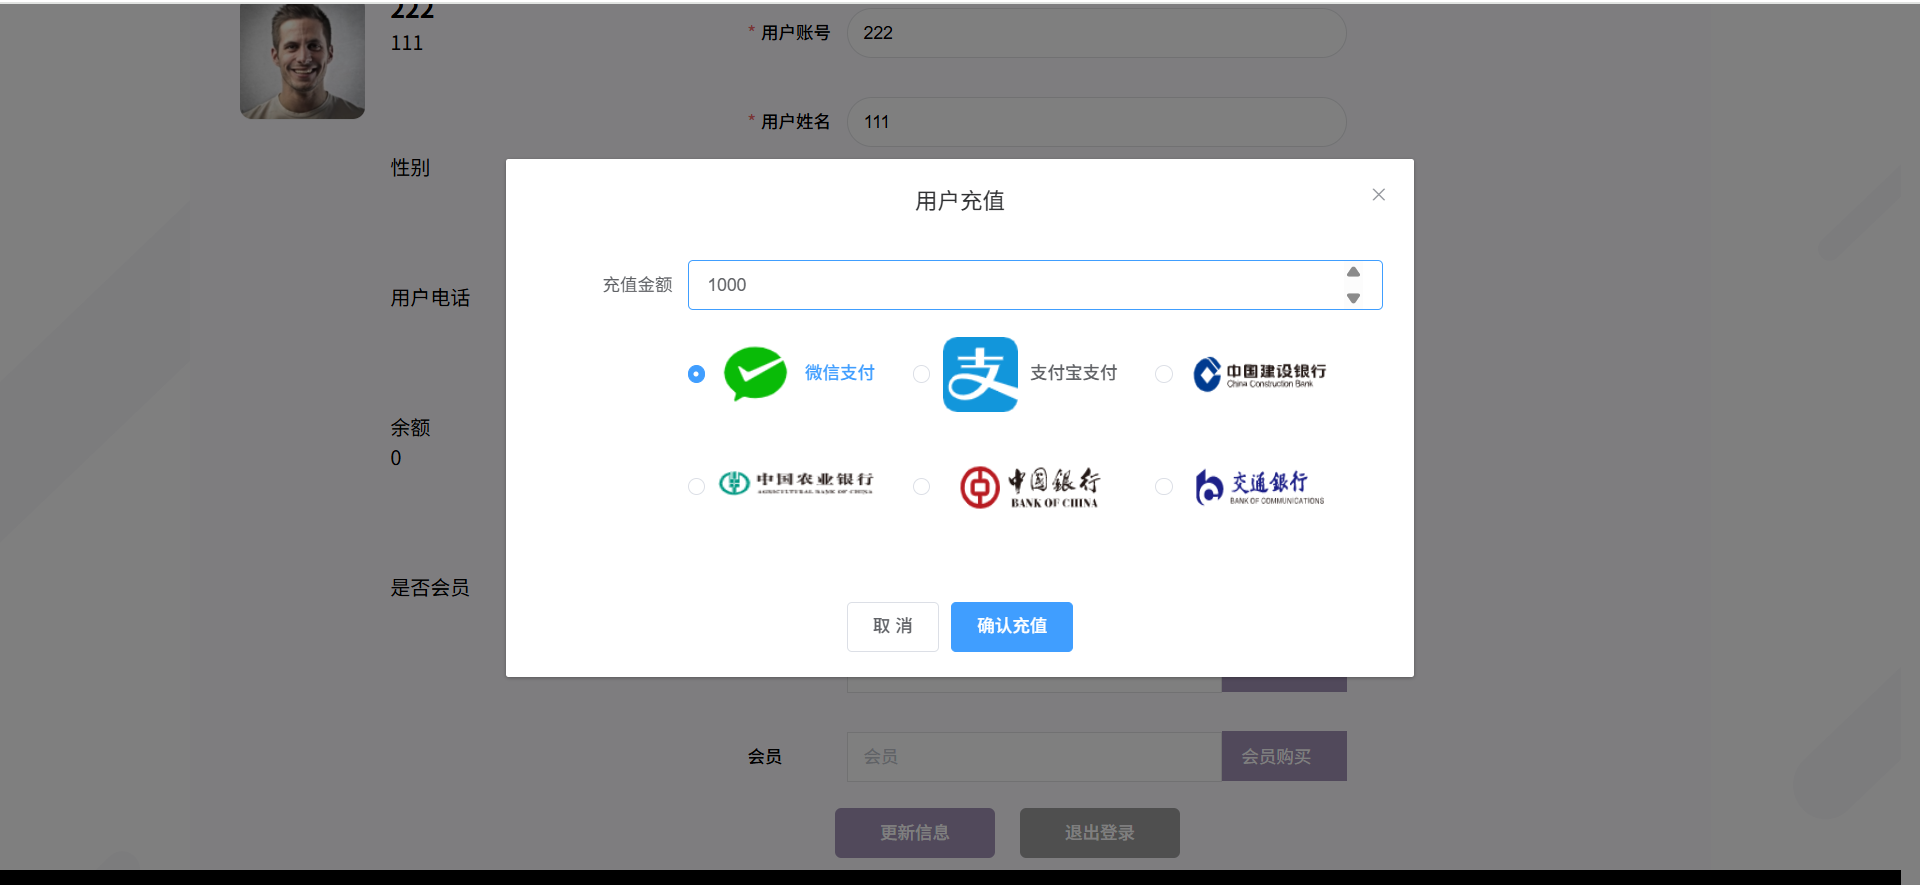Click the 用户电话 label in sidebar
The image size is (1920, 885).
[x=430, y=298]
